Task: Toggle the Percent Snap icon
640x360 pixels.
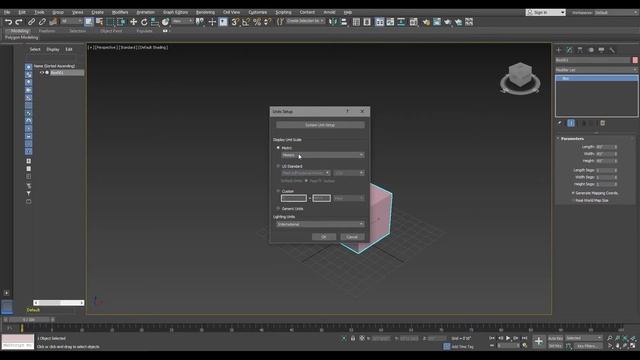Action: (257, 22)
